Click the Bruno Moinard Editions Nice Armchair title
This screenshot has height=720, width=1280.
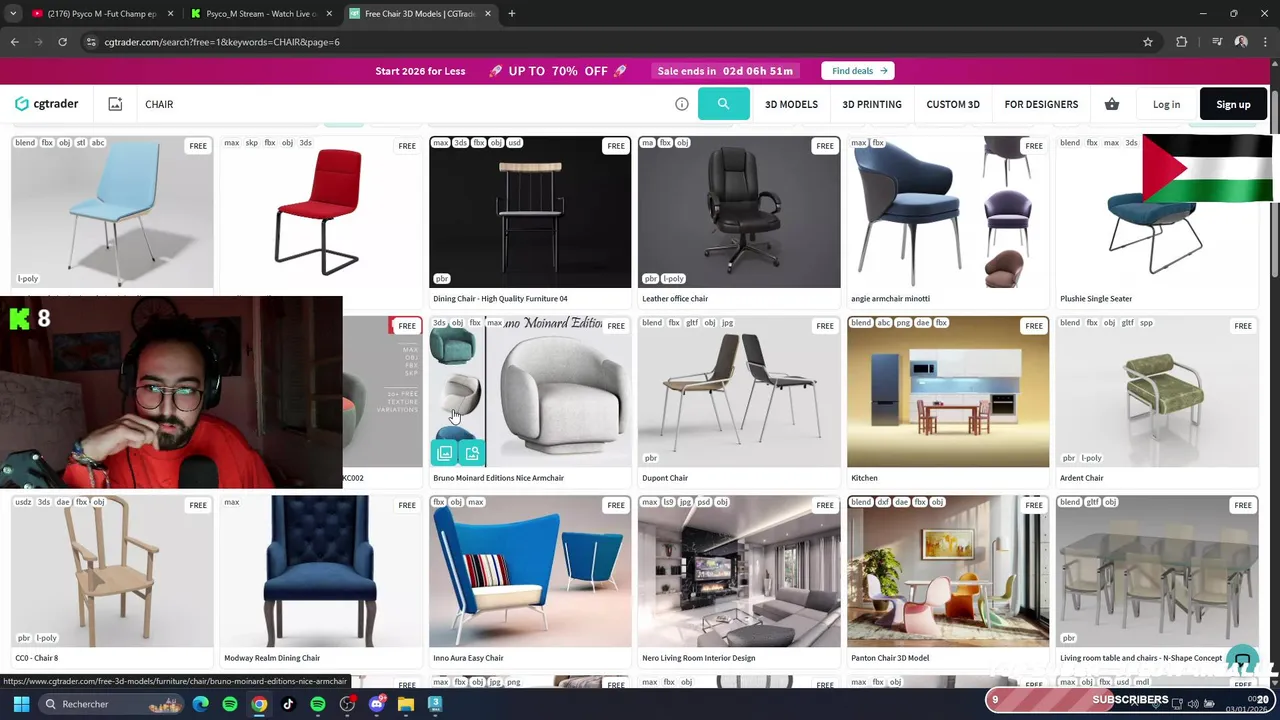[x=498, y=478]
